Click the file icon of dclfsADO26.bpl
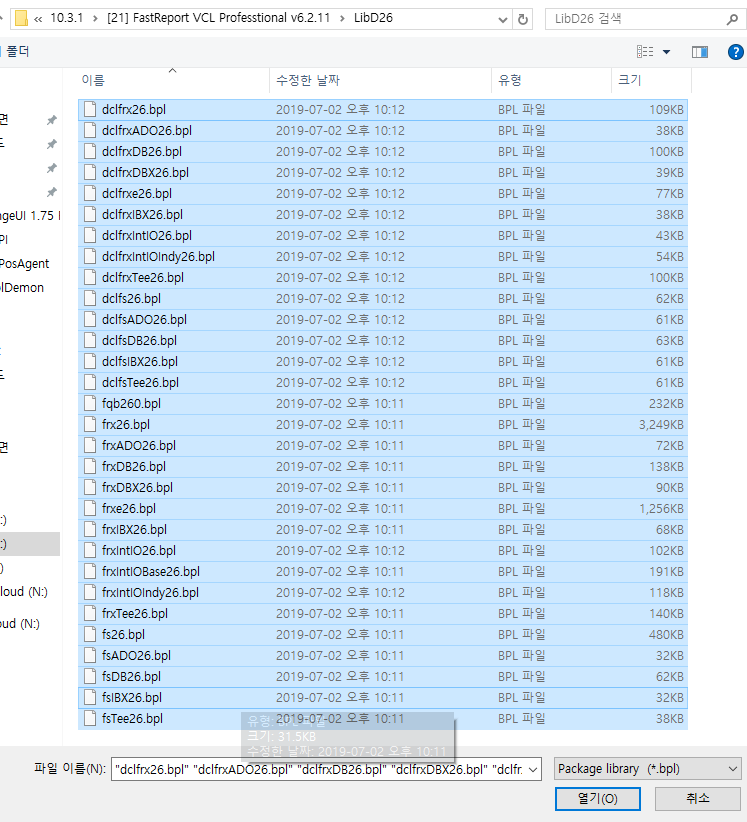The image size is (747, 822). coord(90,319)
